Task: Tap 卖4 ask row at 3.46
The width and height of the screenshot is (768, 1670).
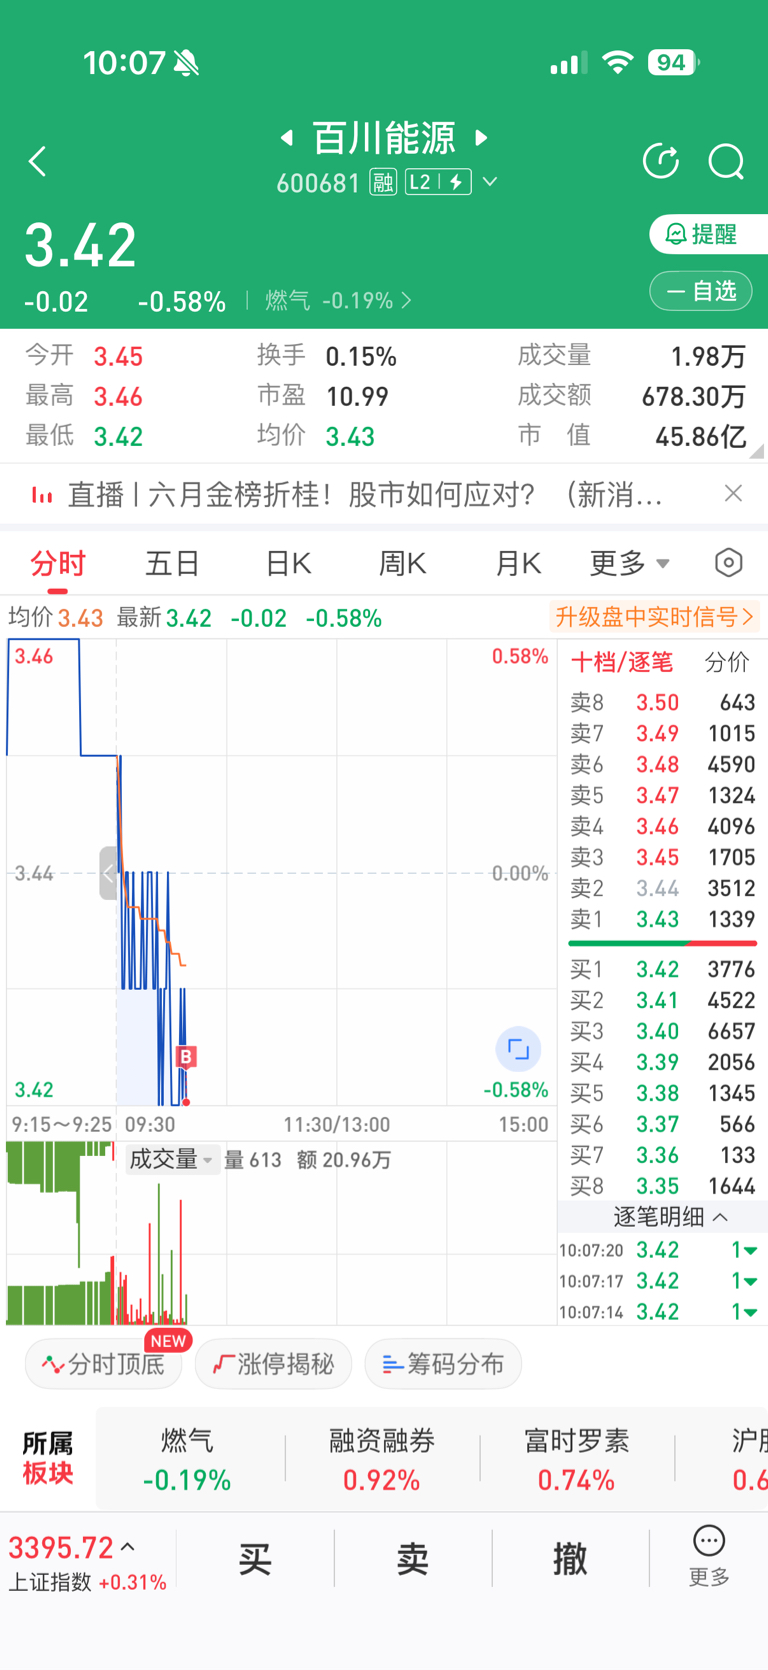Action: tap(662, 826)
